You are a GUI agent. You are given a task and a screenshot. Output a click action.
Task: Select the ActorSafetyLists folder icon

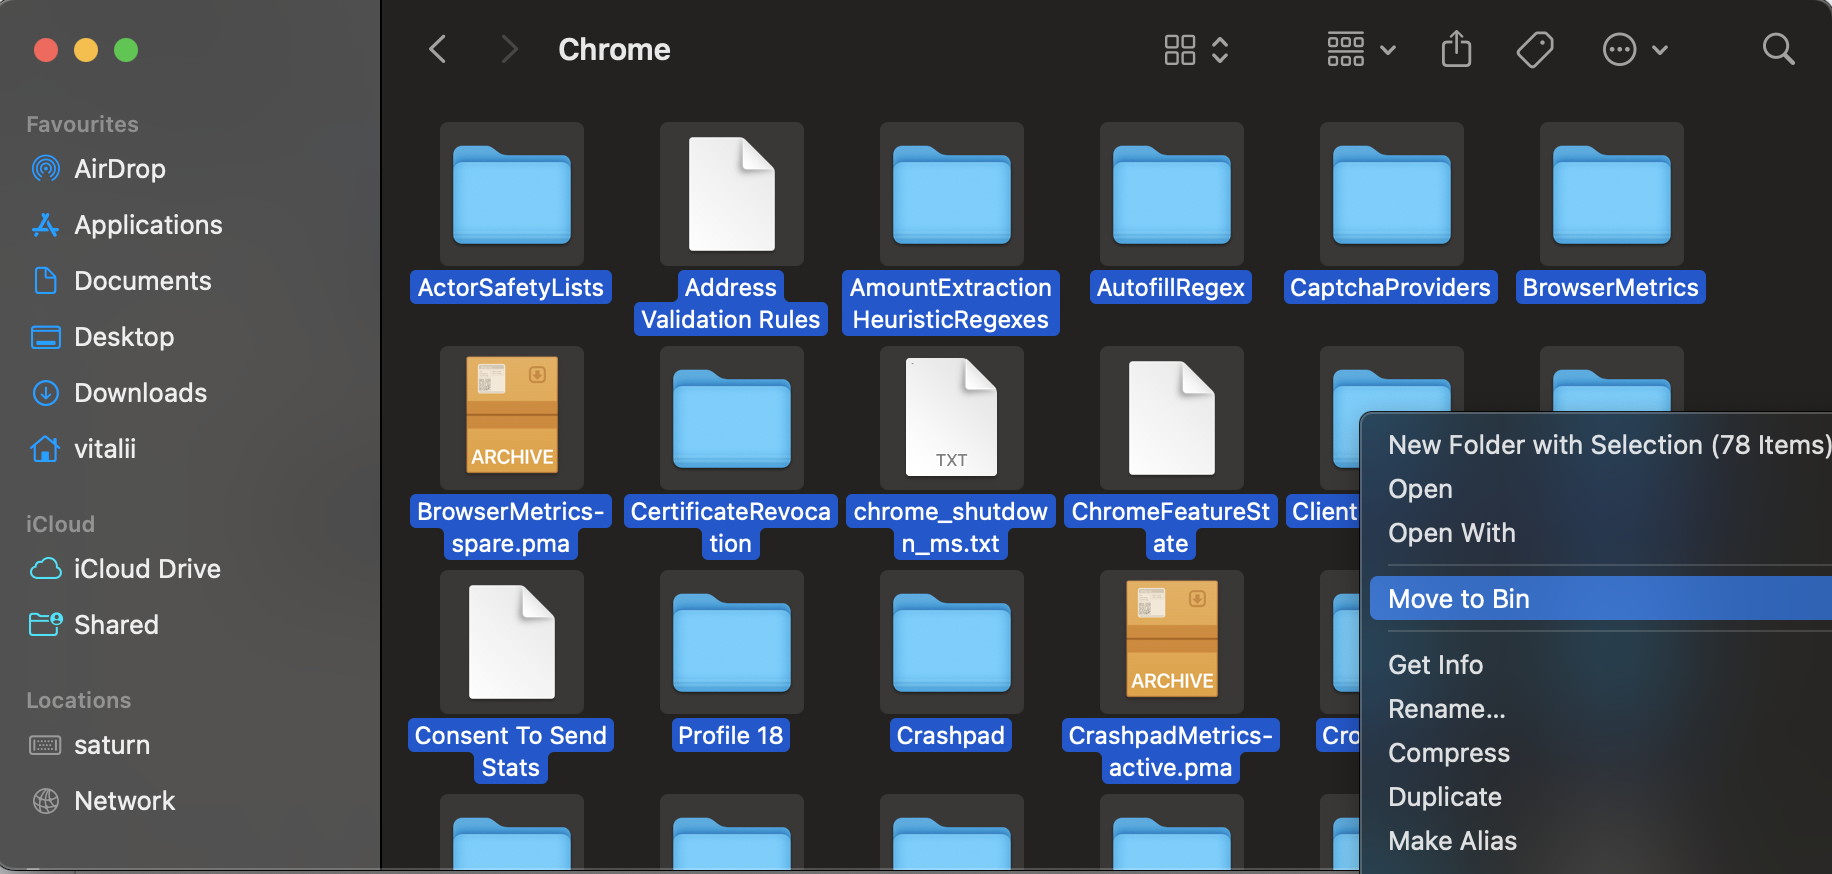pos(512,194)
